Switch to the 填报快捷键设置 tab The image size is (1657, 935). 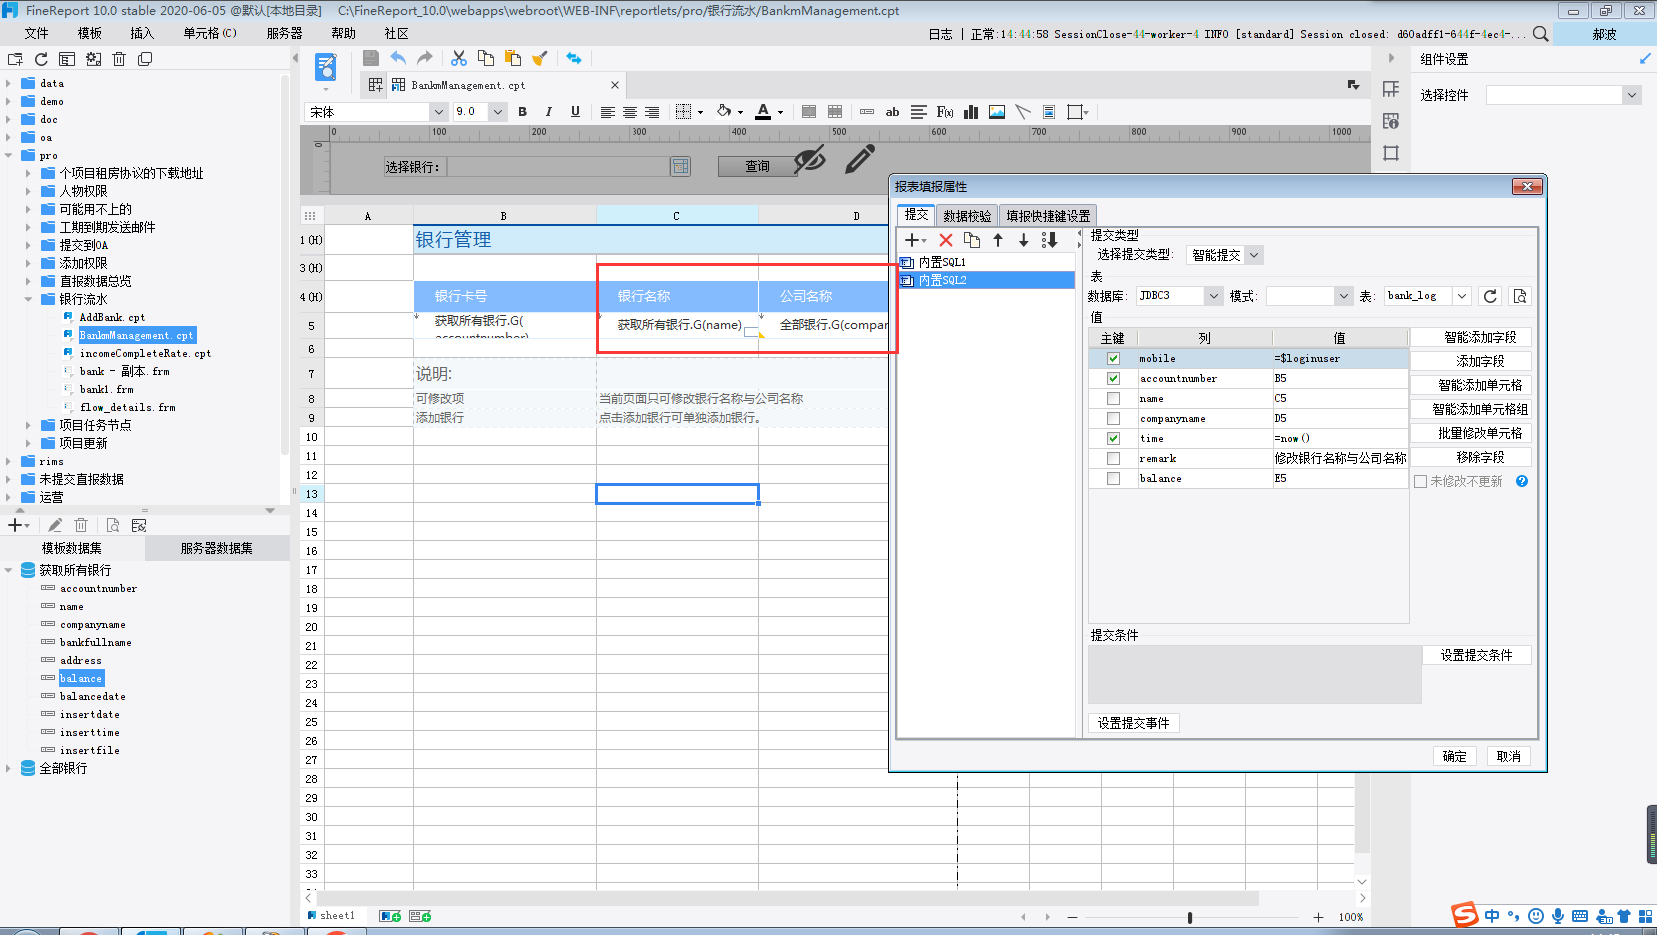(1048, 215)
